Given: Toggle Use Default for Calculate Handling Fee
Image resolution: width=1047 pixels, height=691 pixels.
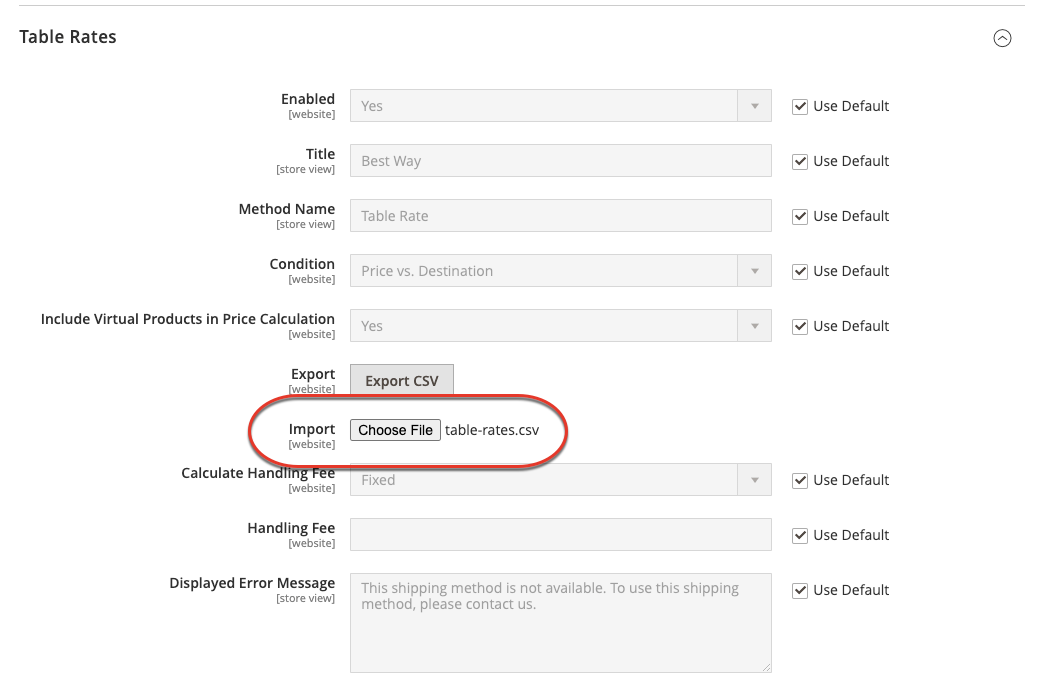Looking at the screenshot, I should click(x=799, y=481).
